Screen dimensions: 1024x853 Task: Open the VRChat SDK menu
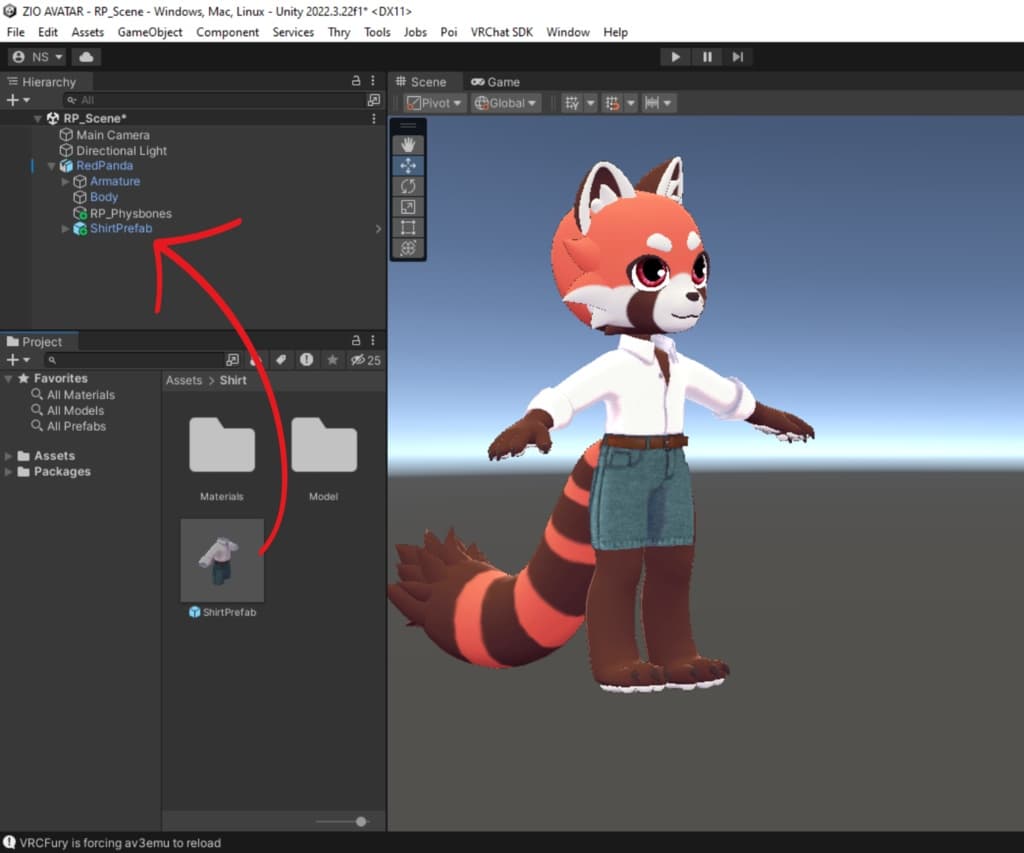[x=502, y=32]
